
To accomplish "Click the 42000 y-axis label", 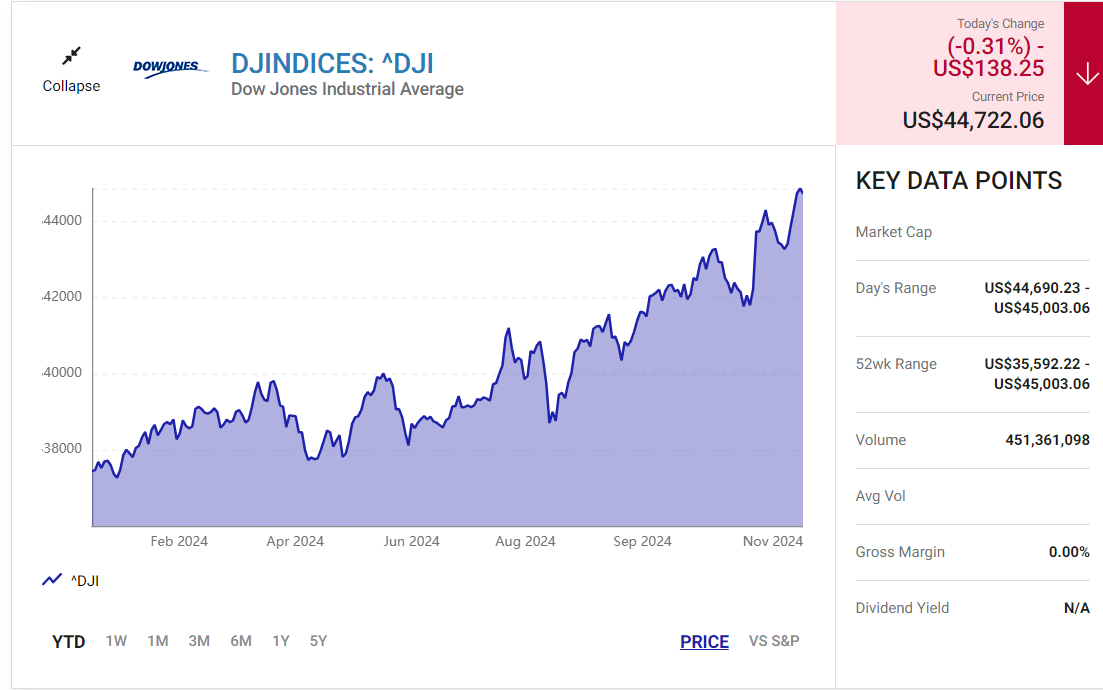I will click(x=63, y=297).
